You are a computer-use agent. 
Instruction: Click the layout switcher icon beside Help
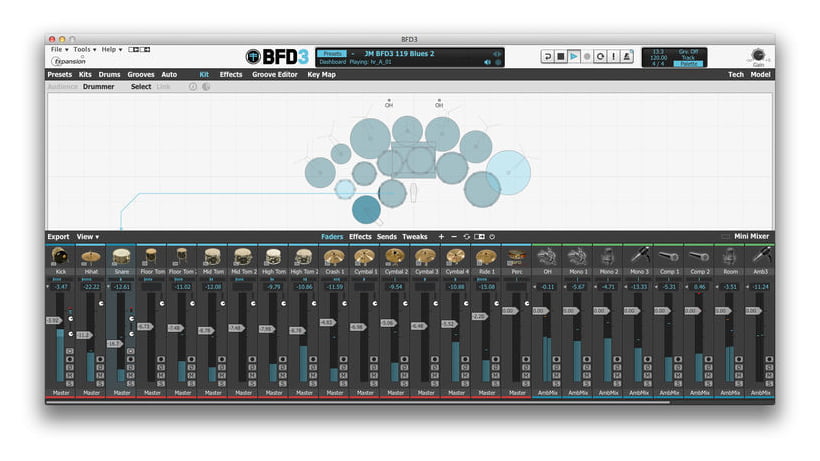[139, 50]
